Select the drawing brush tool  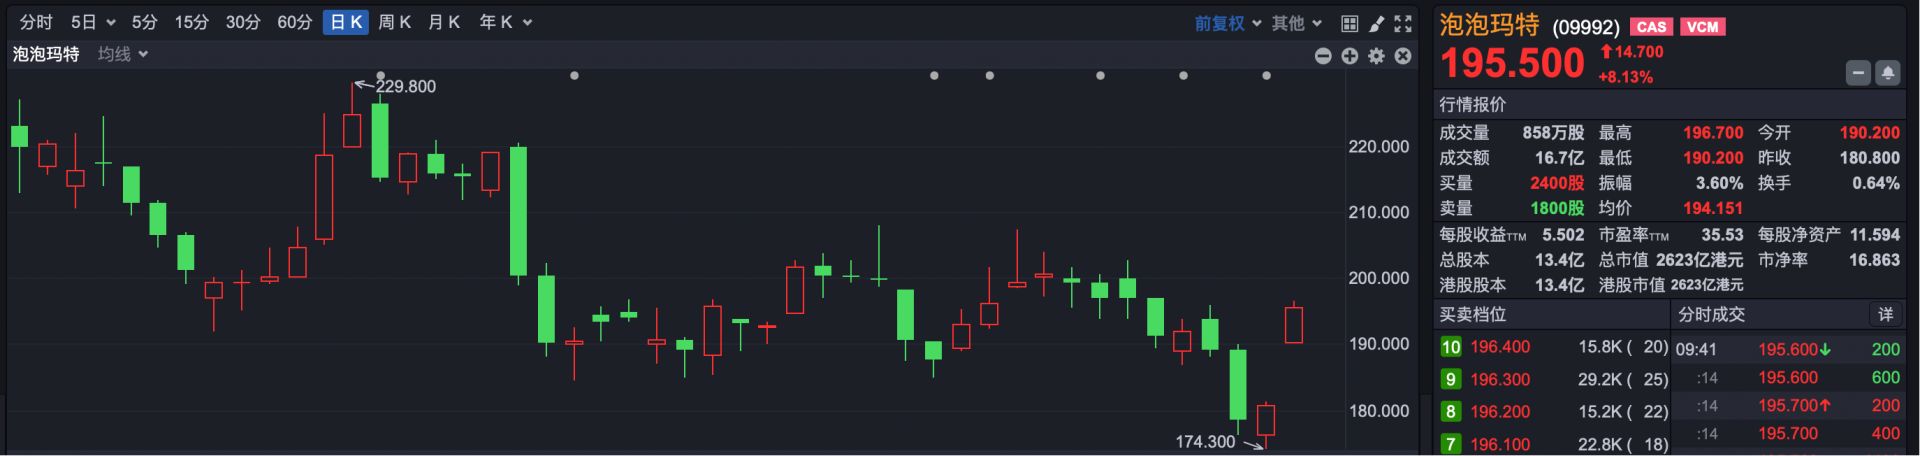pyautogui.click(x=1376, y=23)
